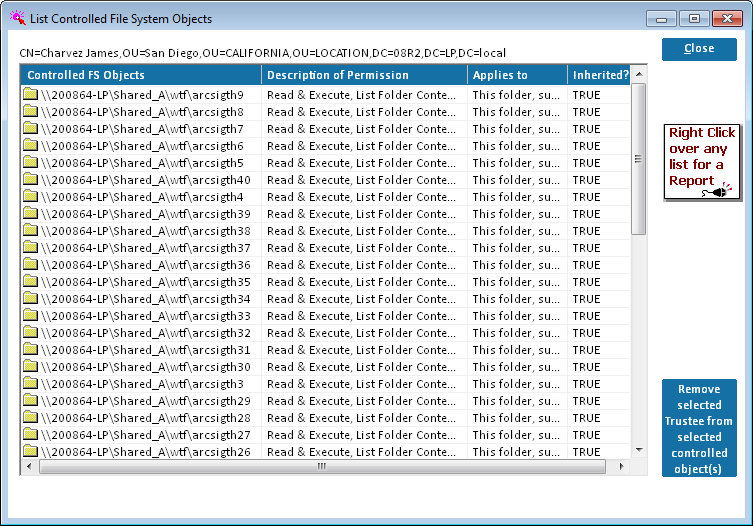This screenshot has height=526, width=753.
Task: Click the folder icon next to arcsigth40
Action: (x=30, y=180)
